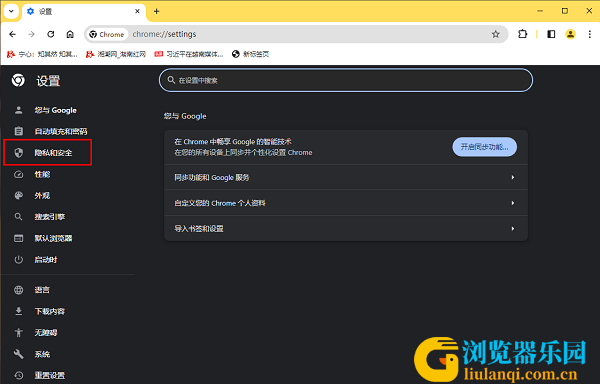Expand 自定义您的 Chrome 个人资料 arrow
This screenshot has height=384, width=600.
[x=512, y=203]
